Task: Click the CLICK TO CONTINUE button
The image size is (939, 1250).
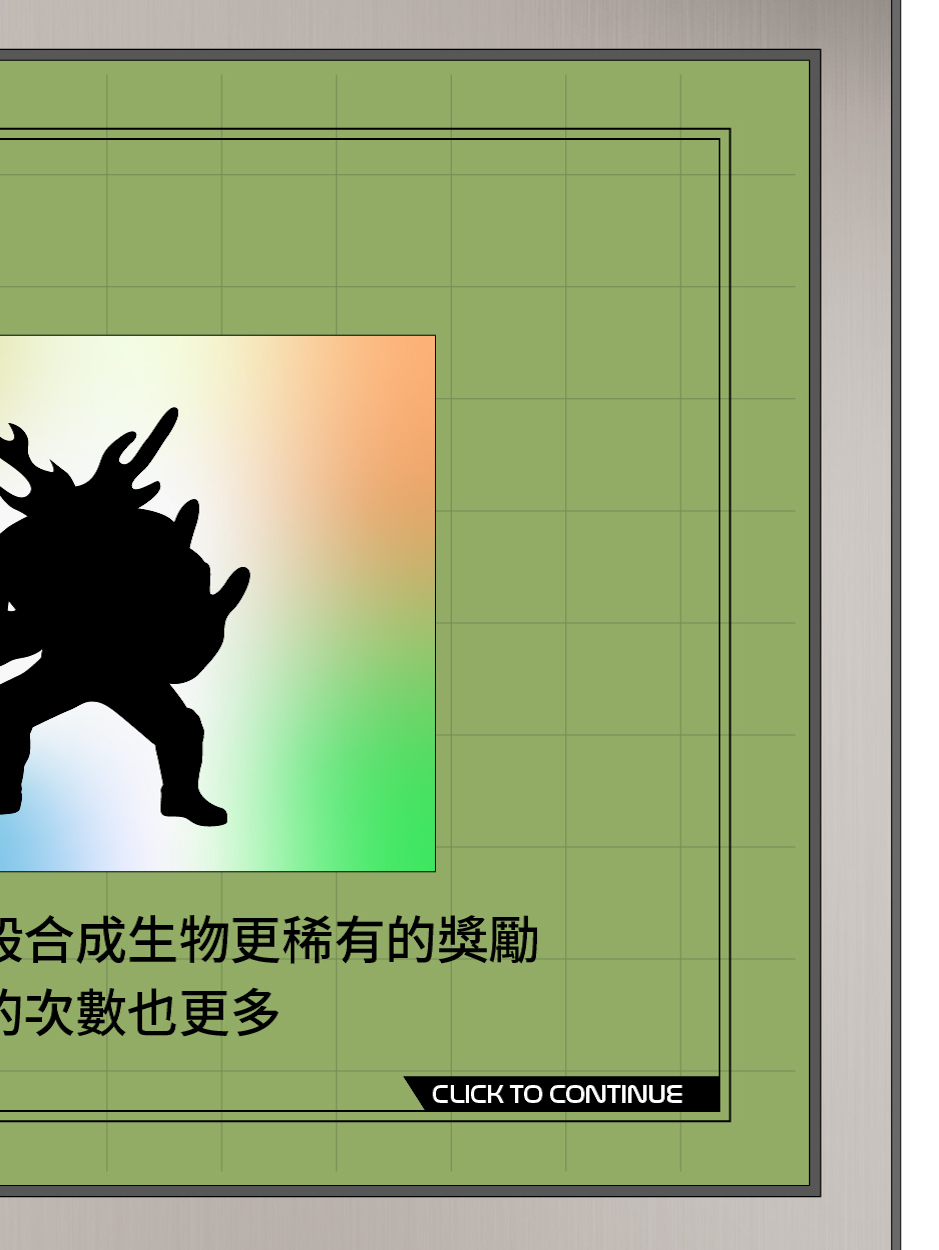Action: point(562,1094)
